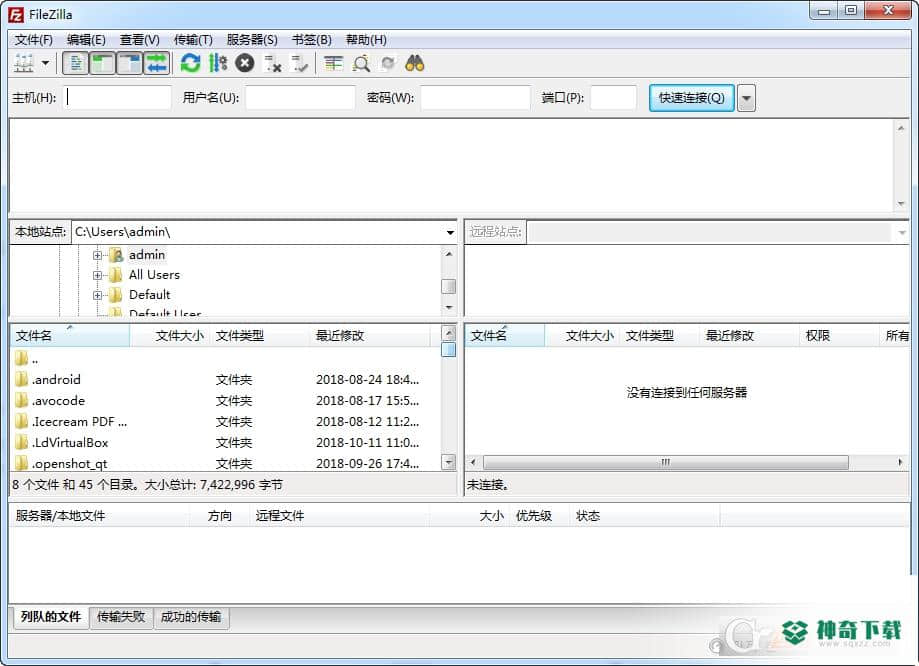Sort local files by 文件大小 column
Screen dimensions: 919x666
pos(170,335)
